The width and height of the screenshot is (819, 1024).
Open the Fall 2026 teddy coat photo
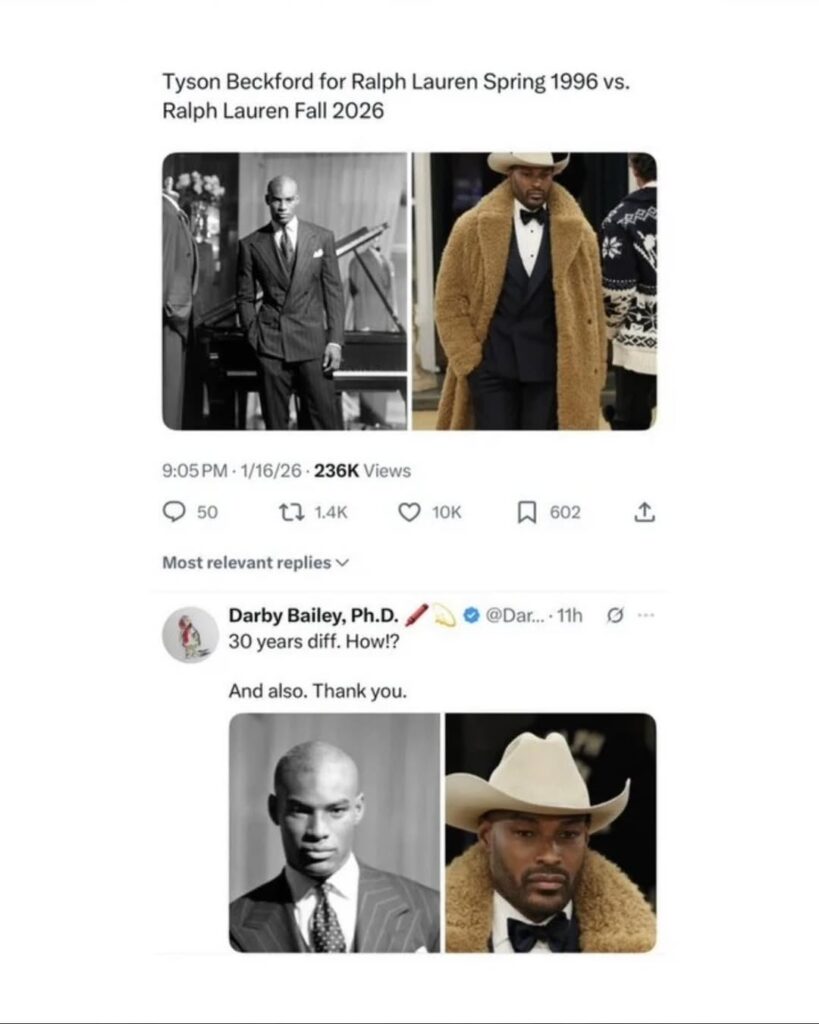tap(534, 291)
